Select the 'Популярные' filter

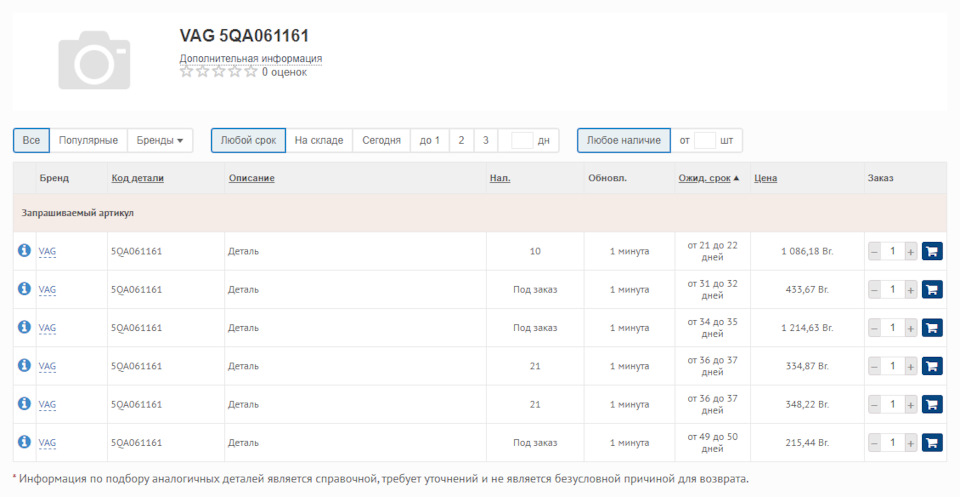pos(88,140)
